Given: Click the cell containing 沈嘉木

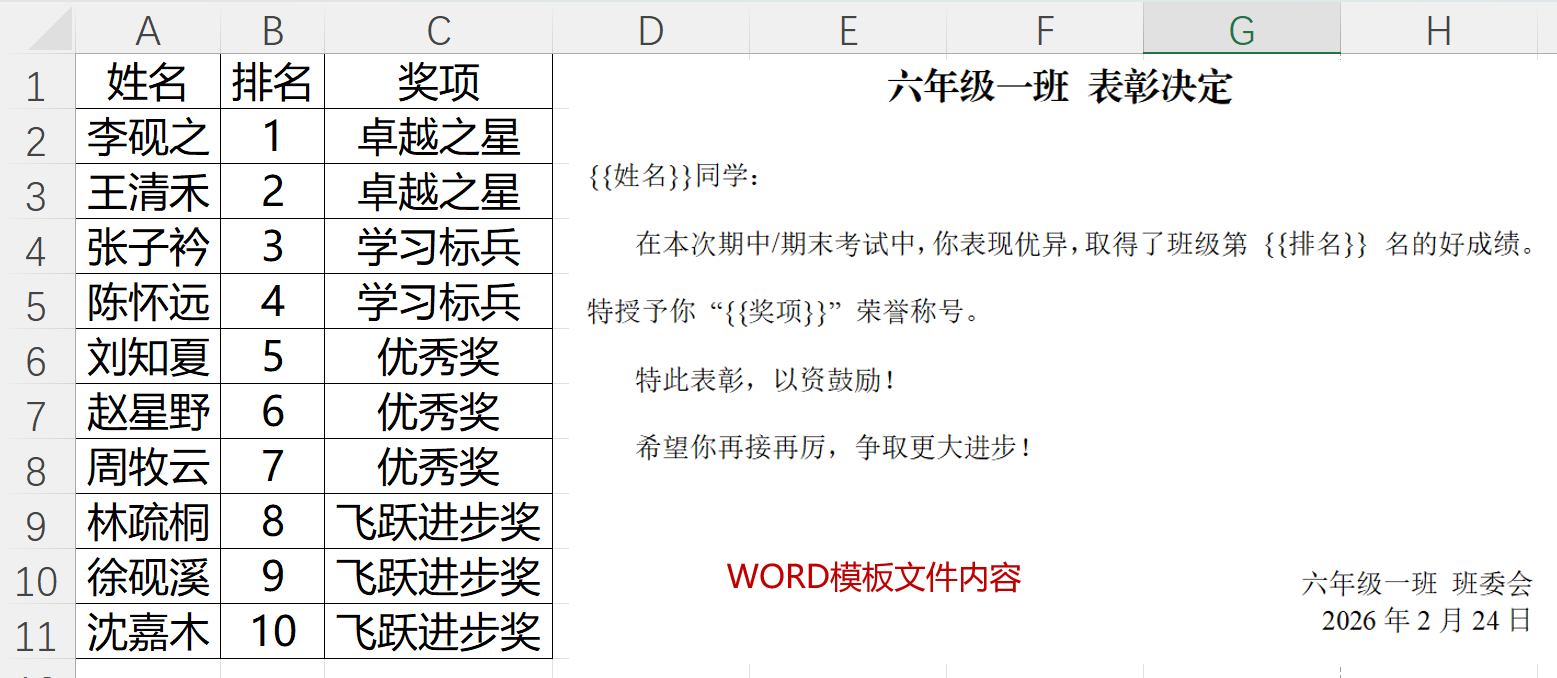Looking at the screenshot, I should pos(148,632).
